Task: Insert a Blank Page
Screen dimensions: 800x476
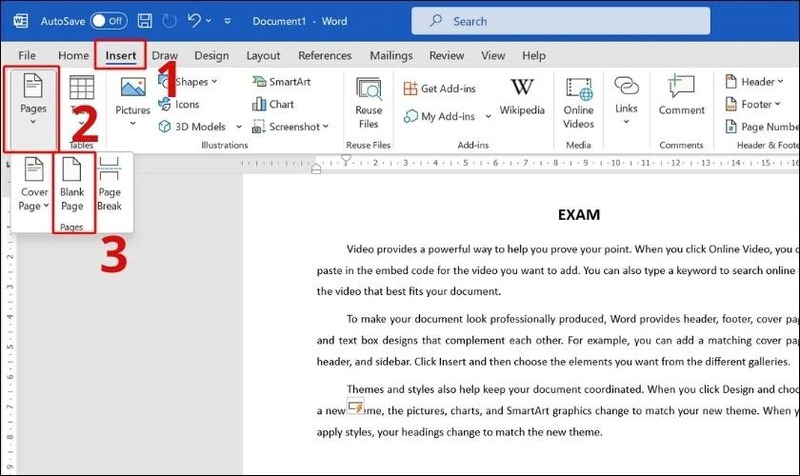Action: [72, 185]
